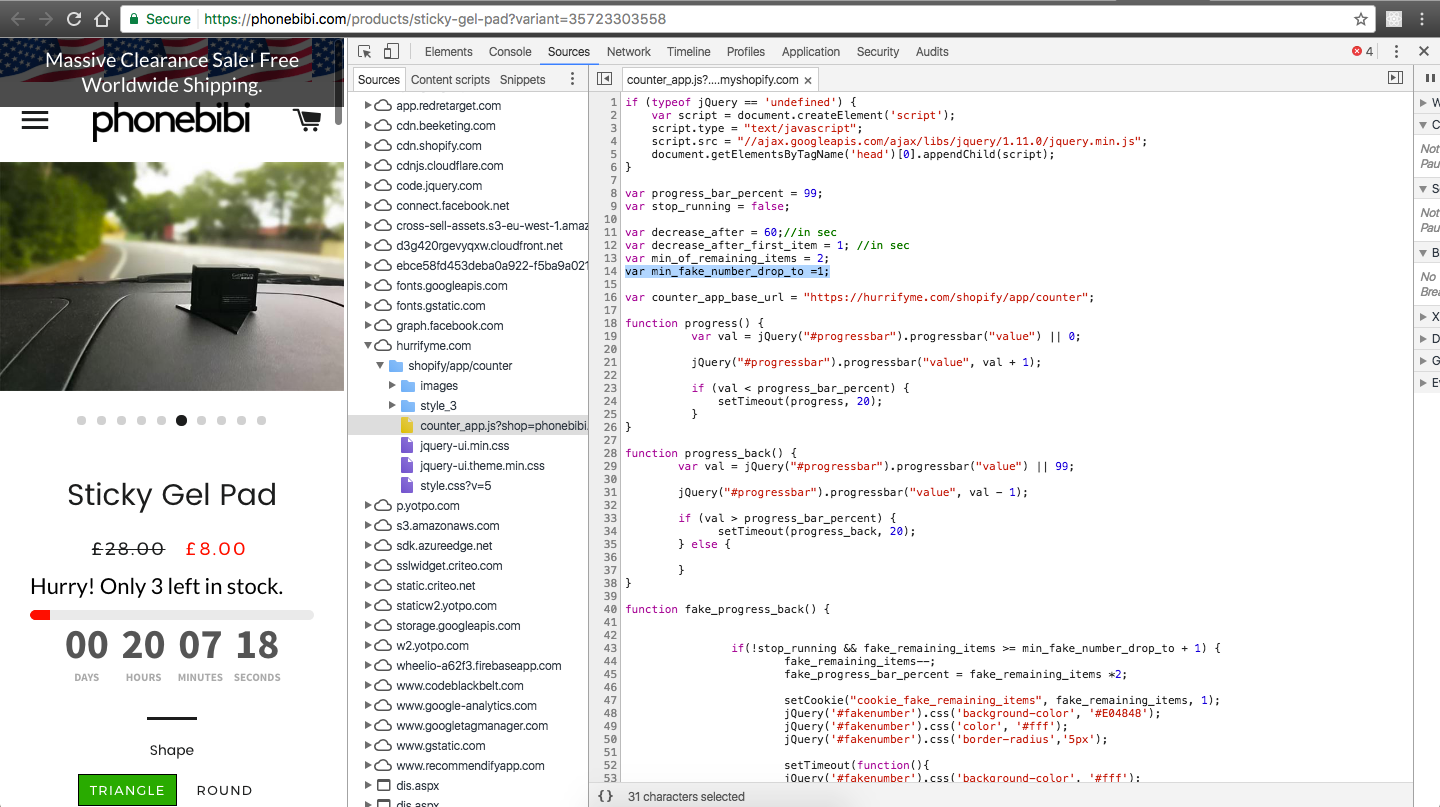Click the browser reload icon
Viewport: 1440px width, 807px height.
[74, 19]
